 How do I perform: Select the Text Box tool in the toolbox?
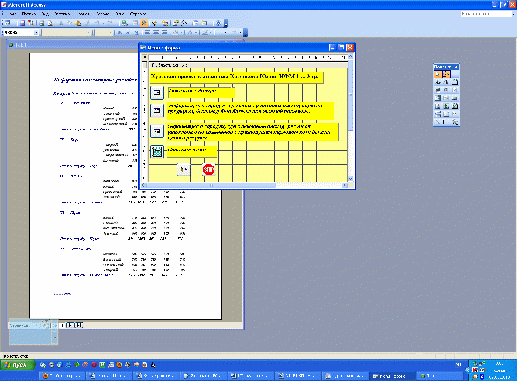[446, 82]
